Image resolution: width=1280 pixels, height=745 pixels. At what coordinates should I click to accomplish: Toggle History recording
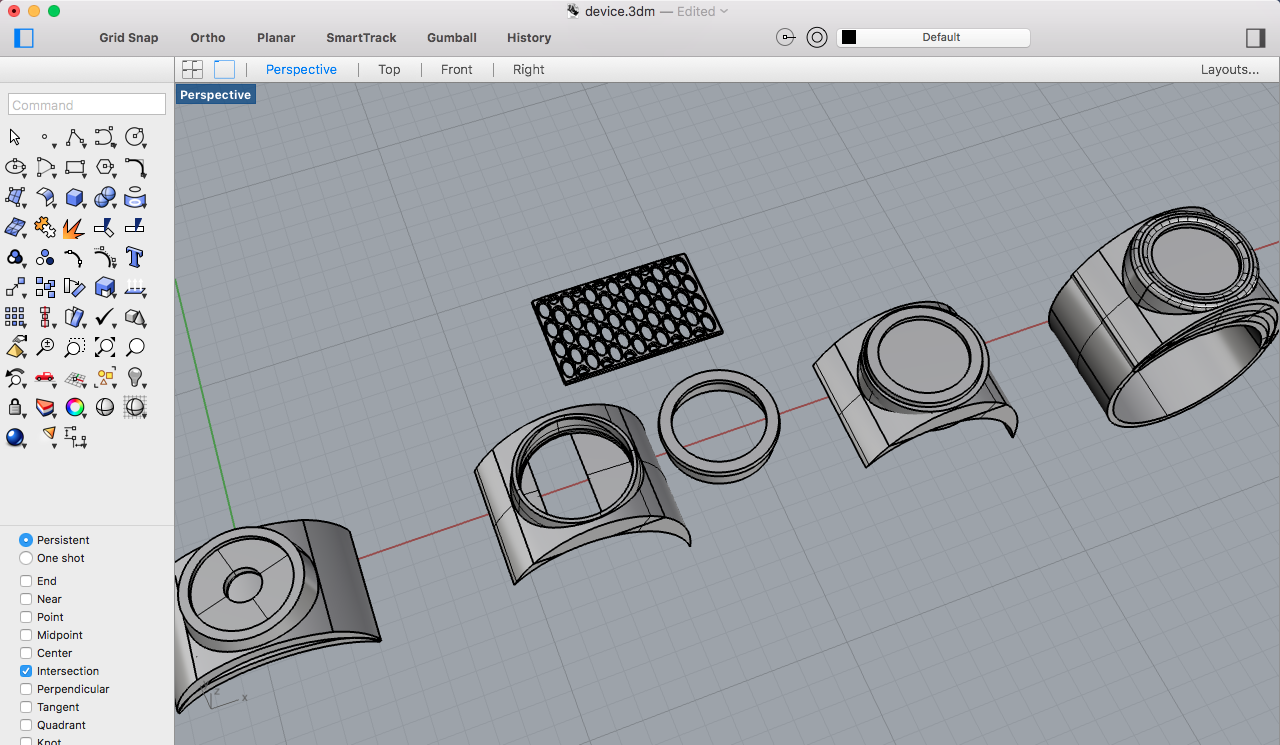coord(529,38)
